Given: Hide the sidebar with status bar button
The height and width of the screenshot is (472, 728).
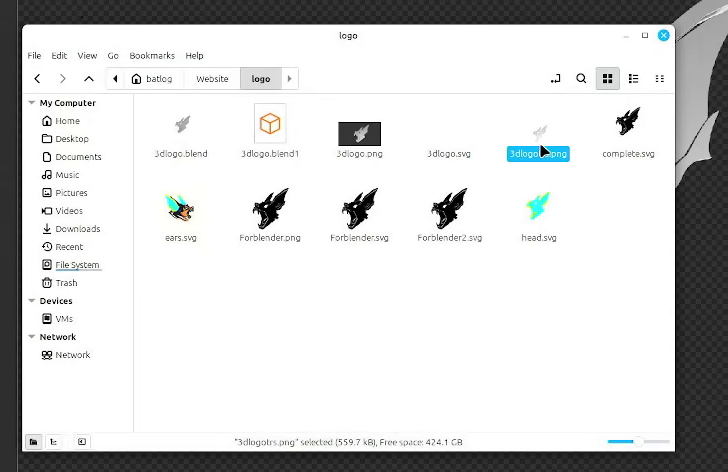Looking at the screenshot, I should pyautogui.click(x=82, y=442).
